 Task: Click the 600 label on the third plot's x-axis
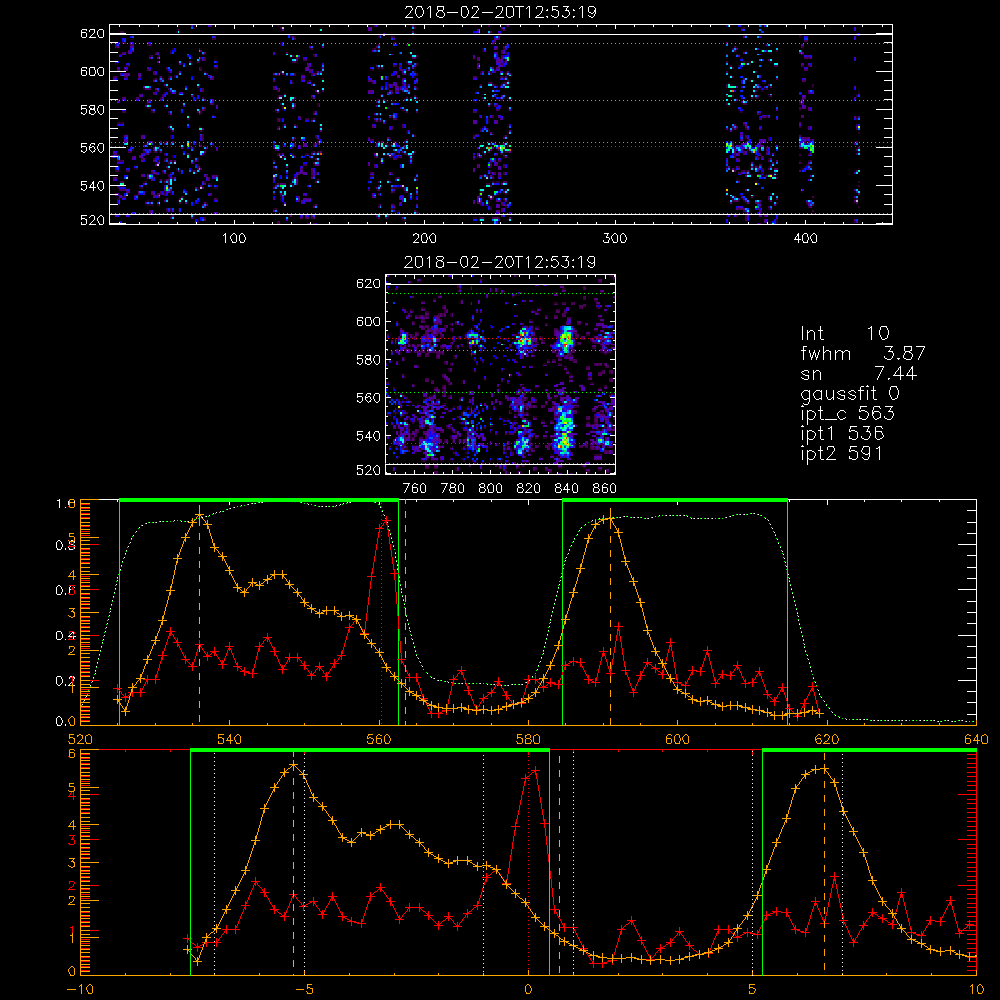[677, 740]
